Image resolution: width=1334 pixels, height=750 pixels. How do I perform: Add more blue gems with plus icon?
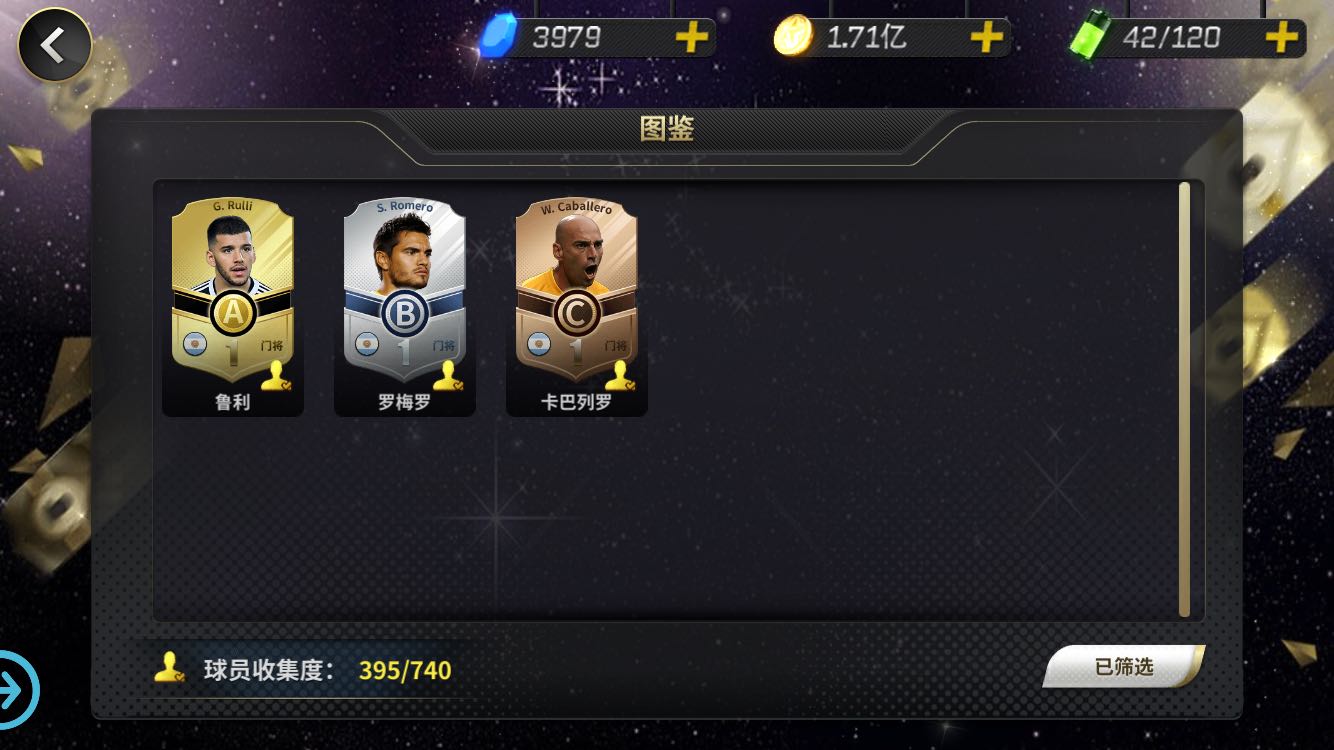691,38
